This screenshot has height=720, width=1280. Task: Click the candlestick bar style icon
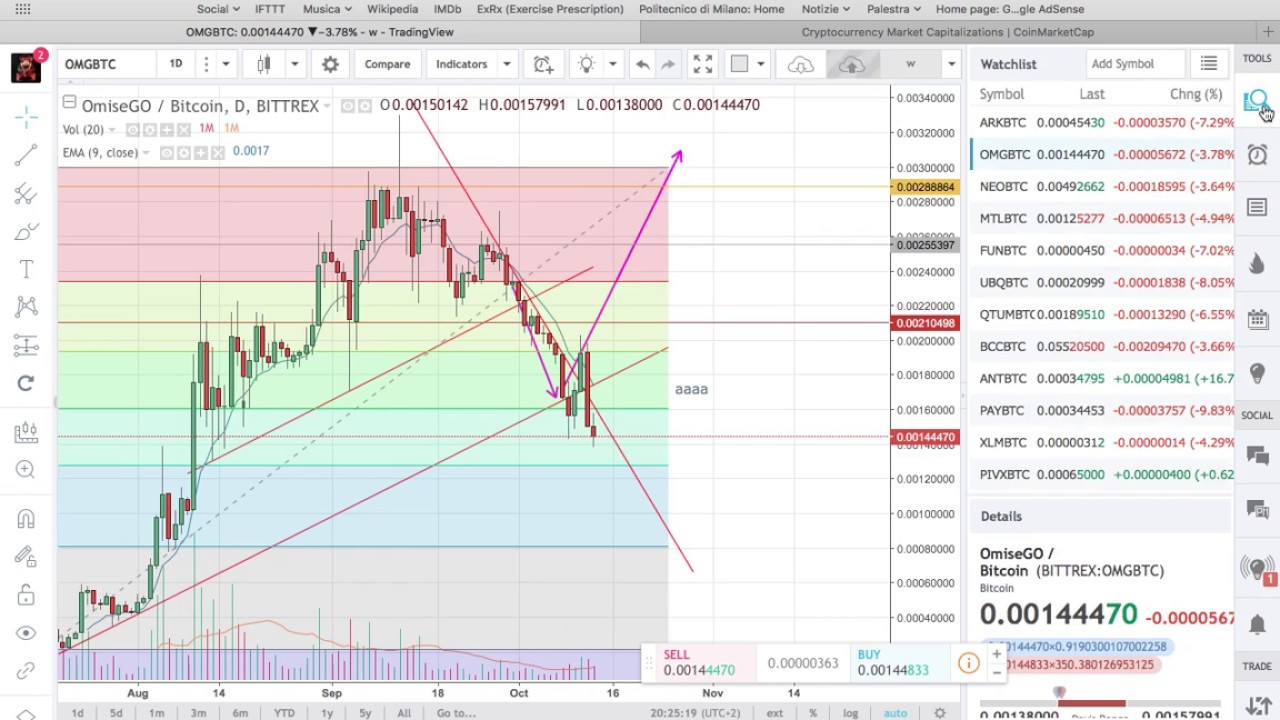click(264, 64)
